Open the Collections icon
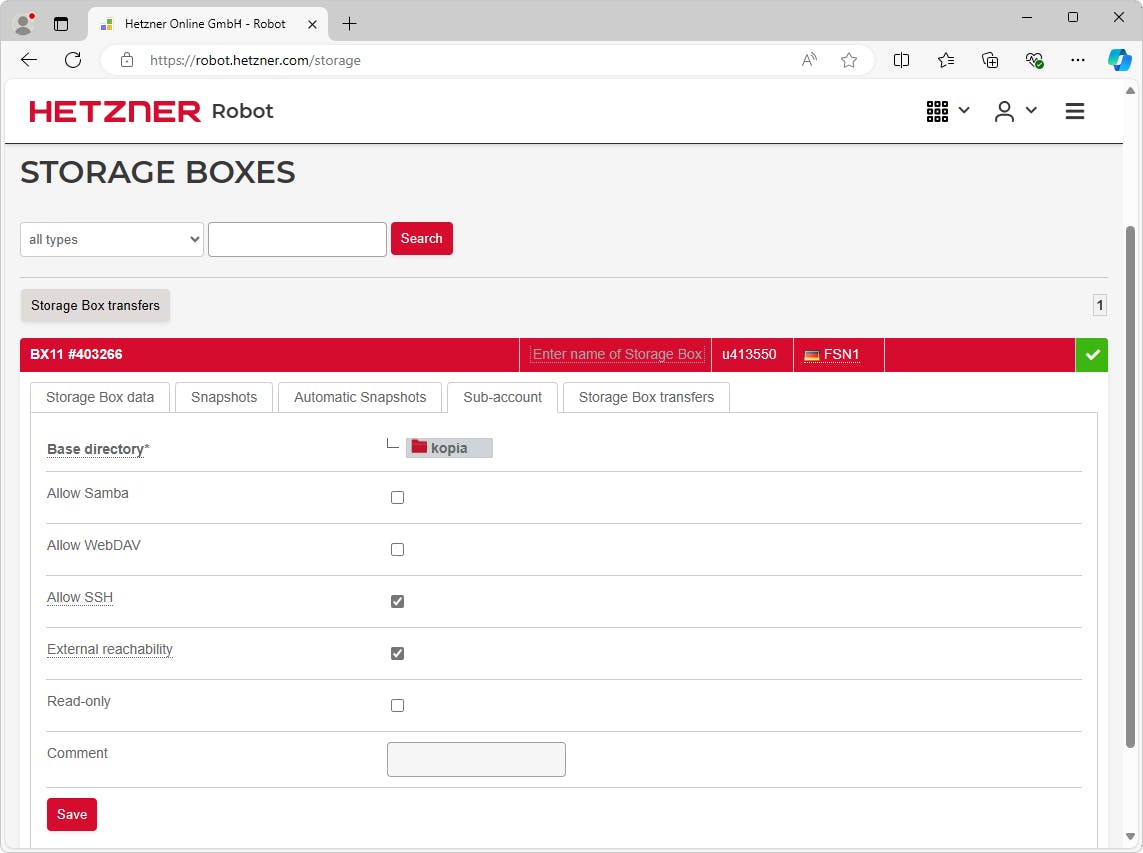1143x853 pixels. (990, 60)
